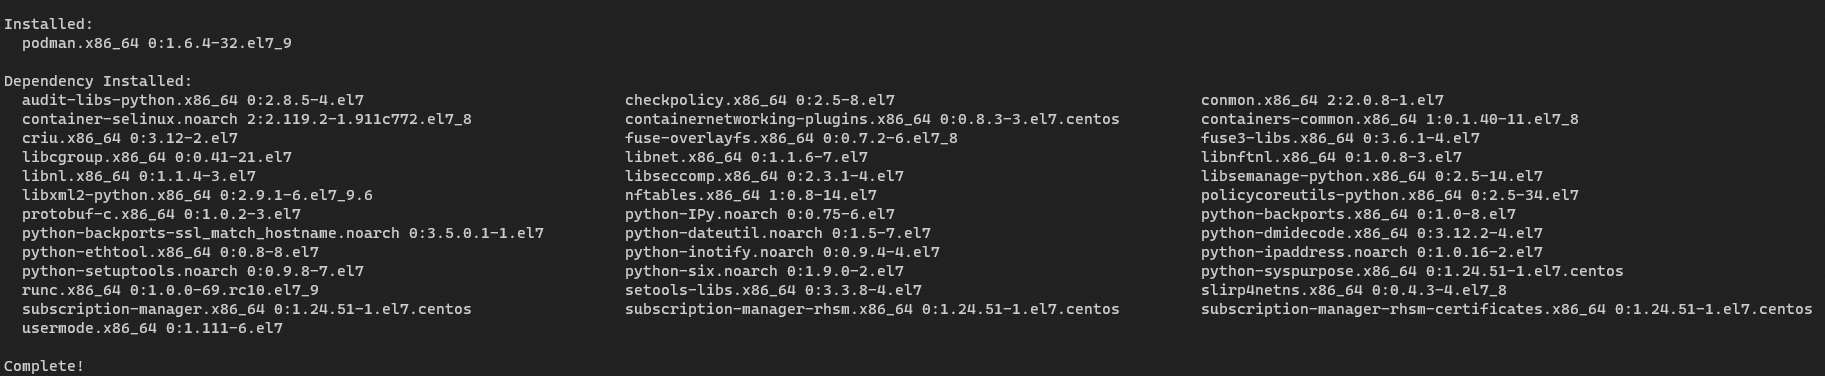Select the nftables.x86_64 package line
This screenshot has height=376, width=1825.
751,195
